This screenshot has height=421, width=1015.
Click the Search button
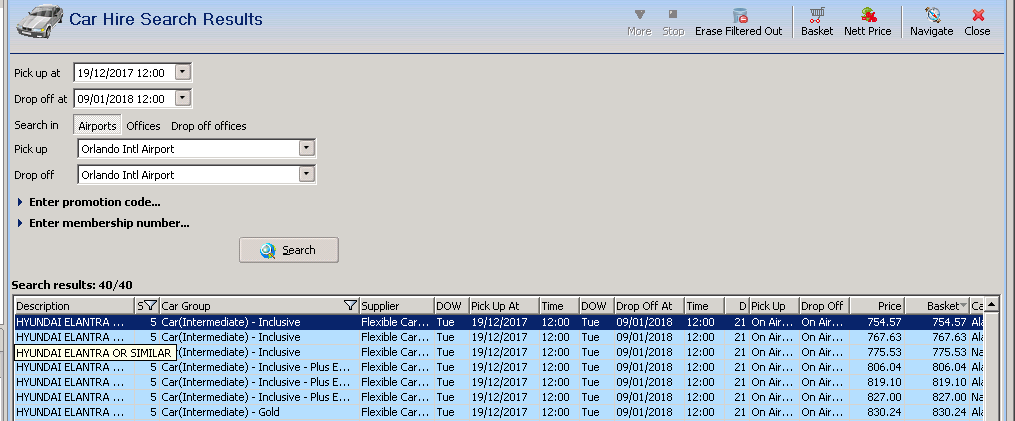[289, 250]
